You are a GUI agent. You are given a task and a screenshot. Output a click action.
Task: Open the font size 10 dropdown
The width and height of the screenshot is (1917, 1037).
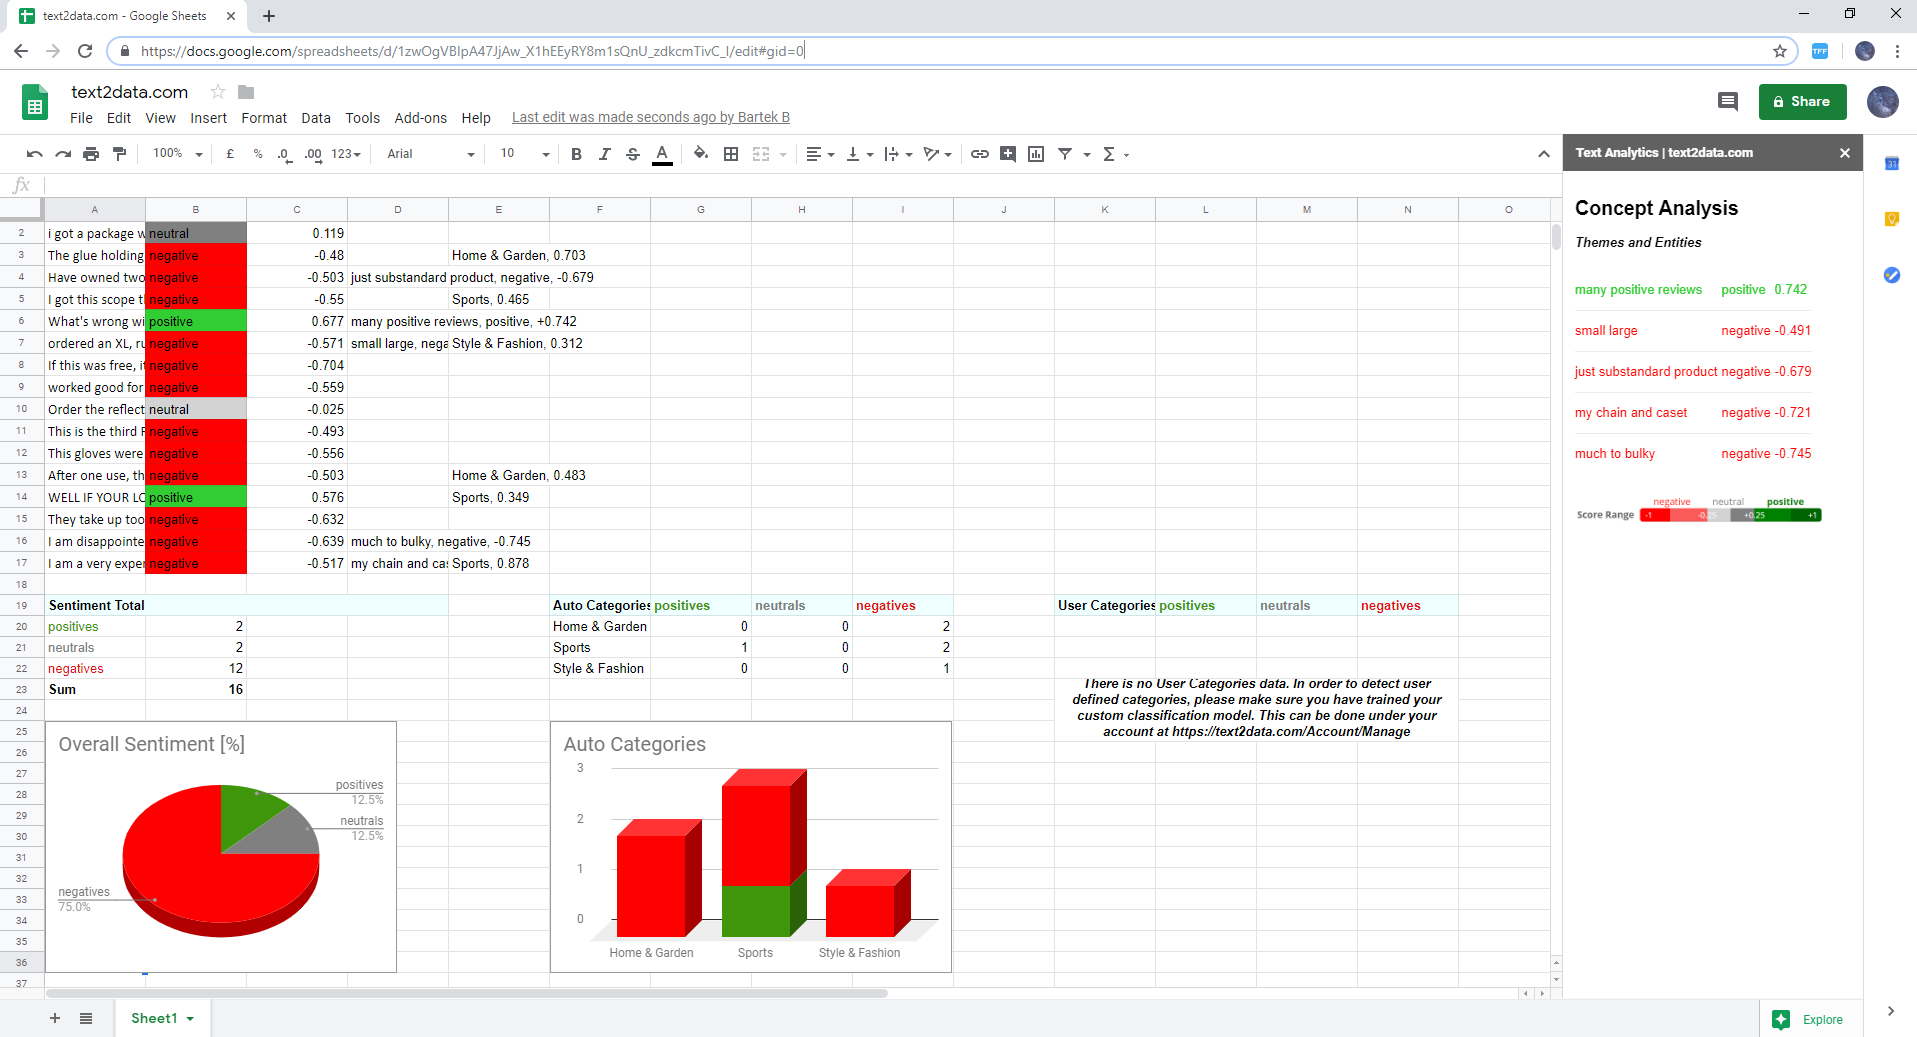[525, 154]
